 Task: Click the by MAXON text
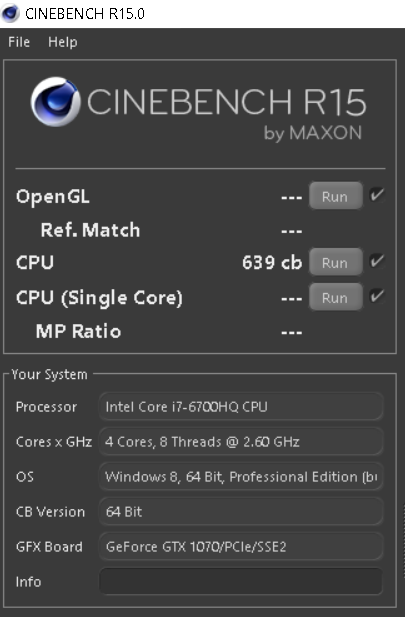[313, 133]
